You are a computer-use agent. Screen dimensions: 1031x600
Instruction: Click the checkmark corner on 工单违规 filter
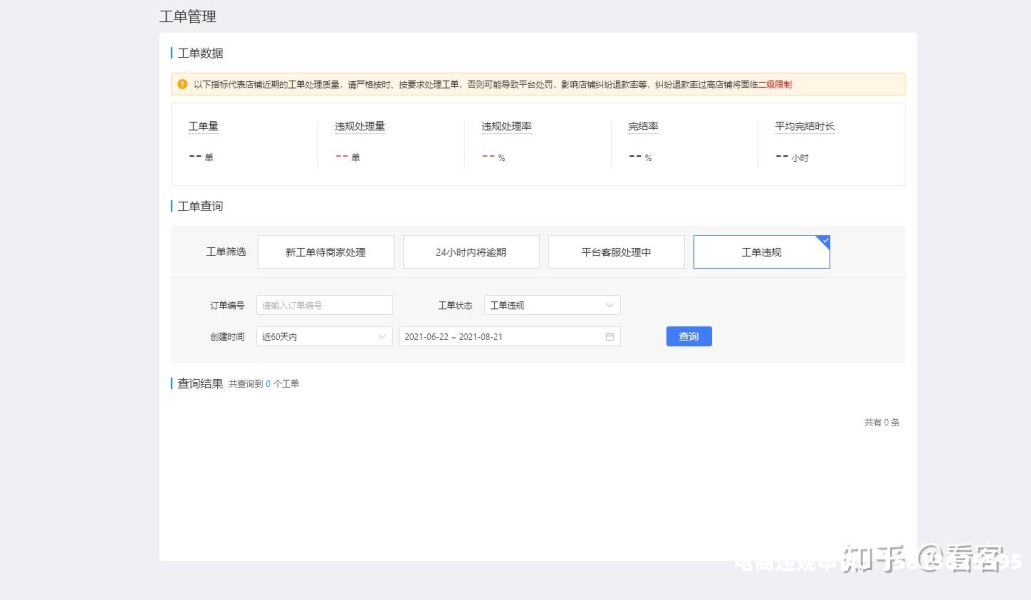click(823, 241)
